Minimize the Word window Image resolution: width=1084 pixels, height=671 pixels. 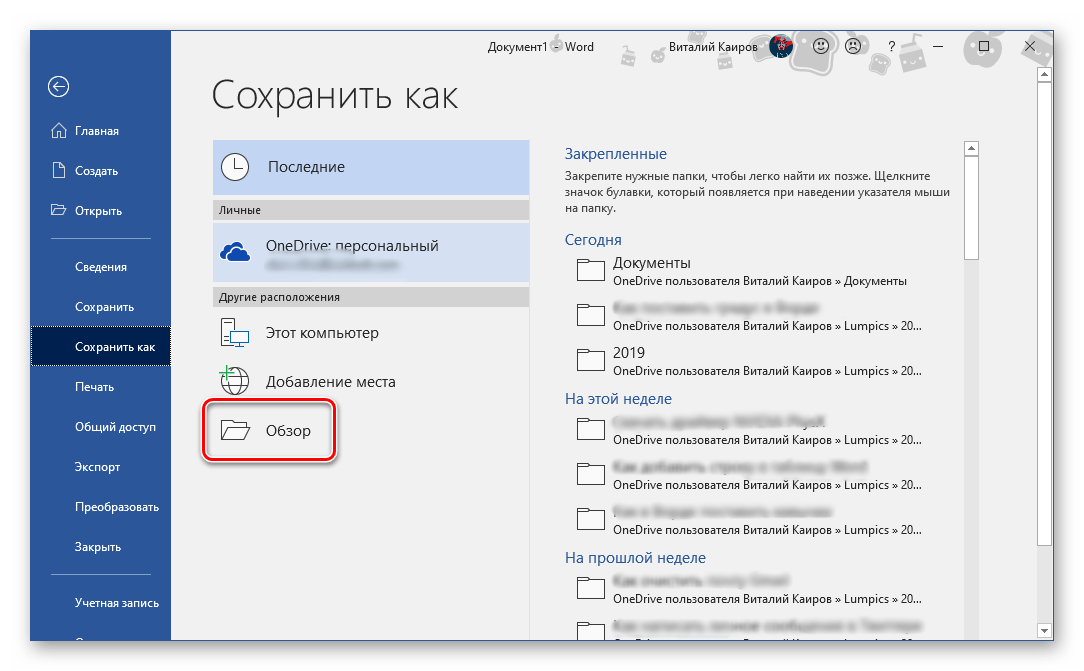(938, 46)
